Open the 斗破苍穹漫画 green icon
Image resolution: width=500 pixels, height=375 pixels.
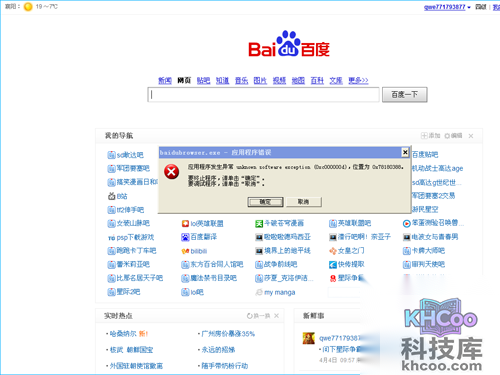[259, 224]
